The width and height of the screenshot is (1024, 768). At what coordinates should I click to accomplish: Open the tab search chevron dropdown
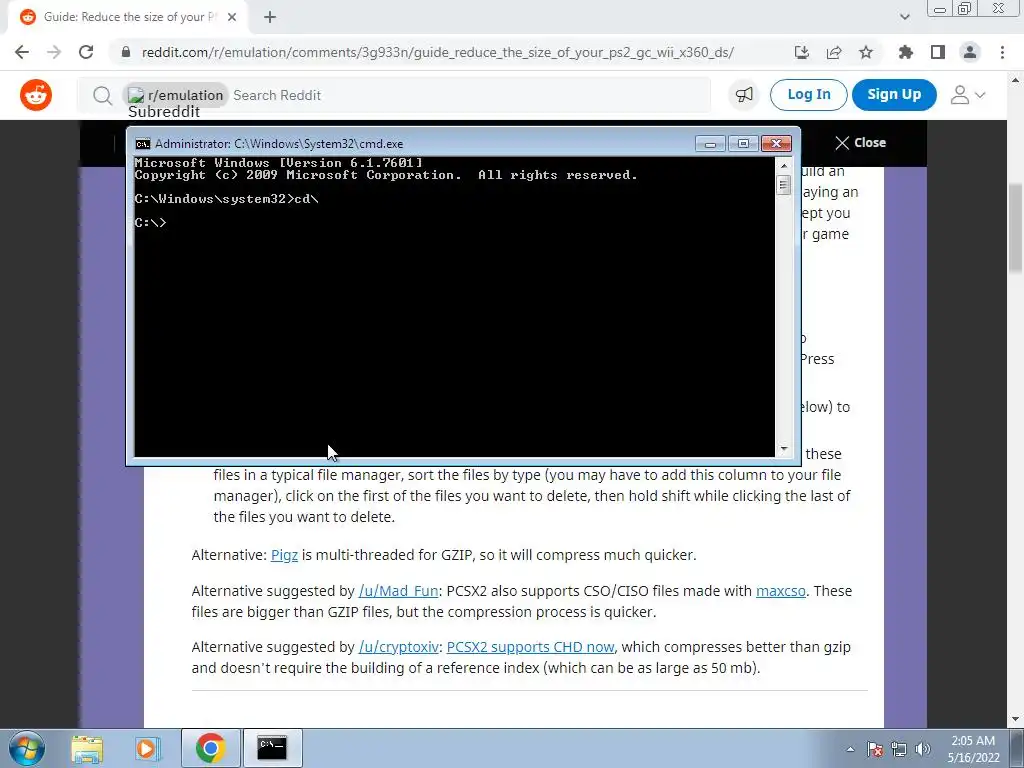(904, 18)
